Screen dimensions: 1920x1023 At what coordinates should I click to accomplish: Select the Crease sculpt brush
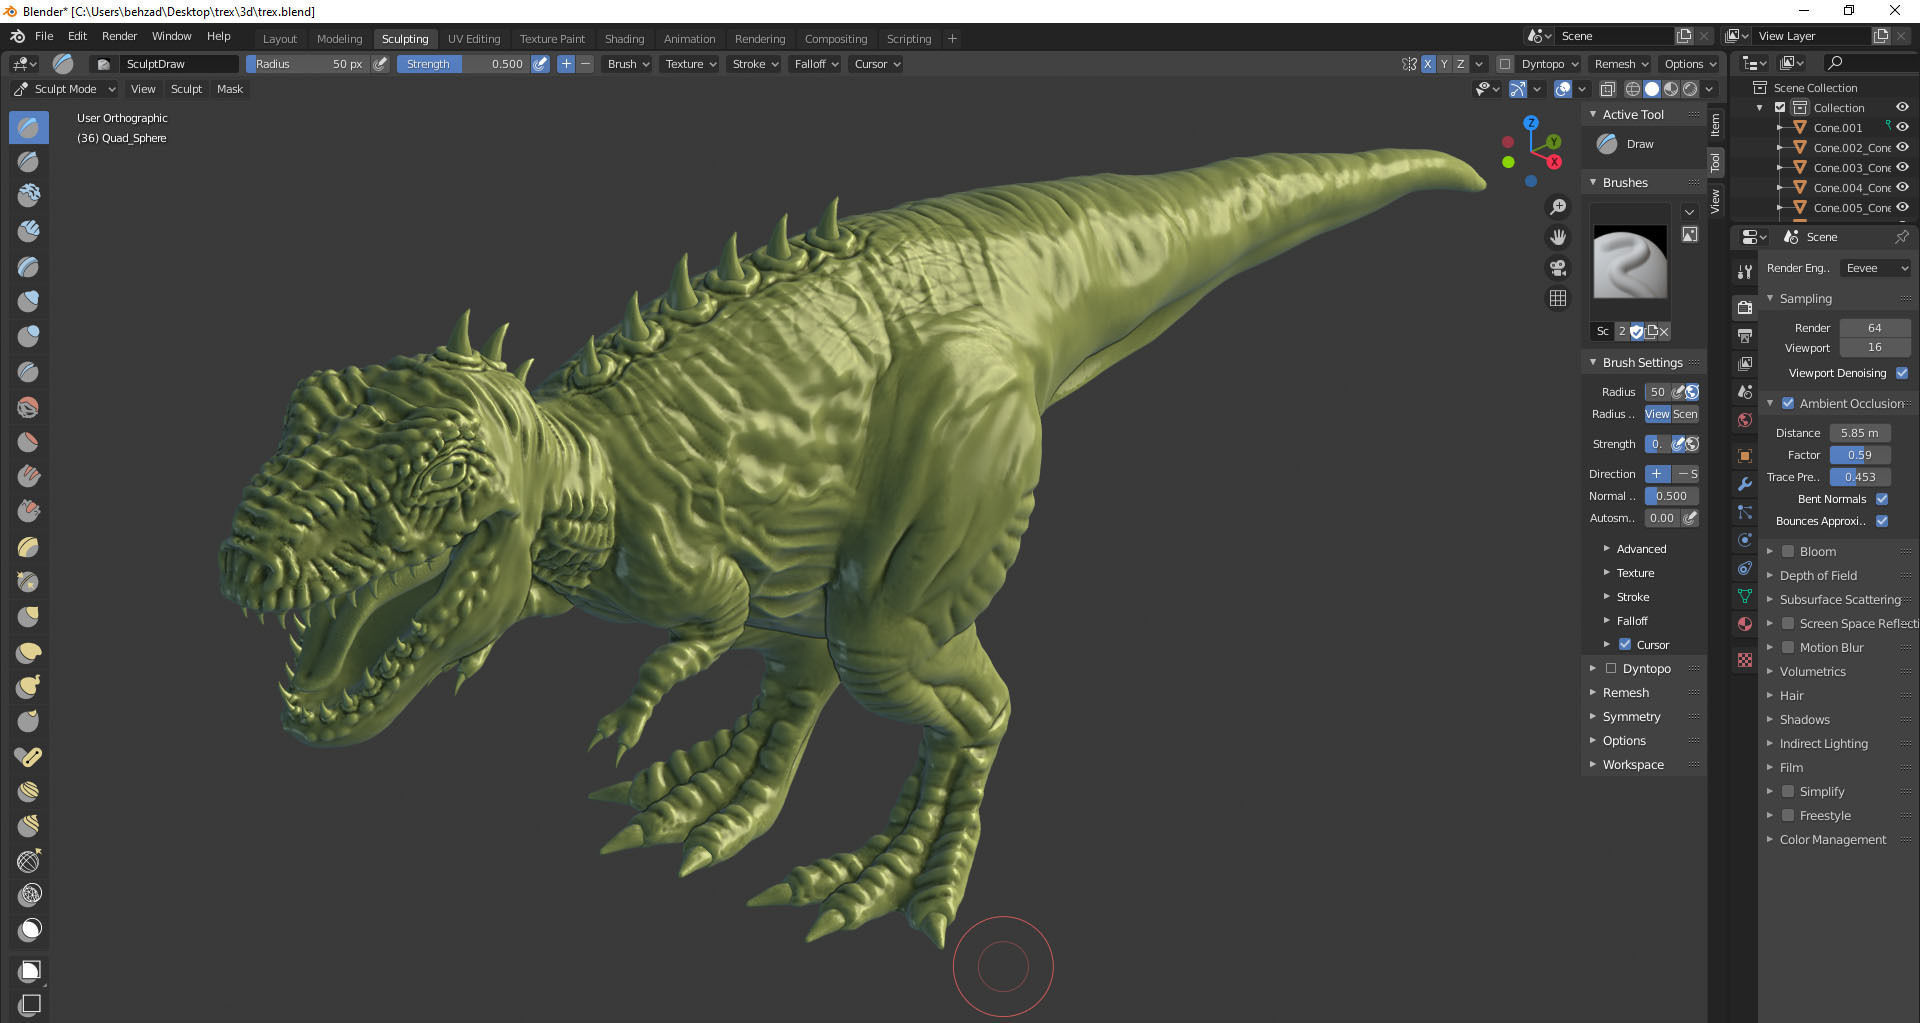pos(29,372)
